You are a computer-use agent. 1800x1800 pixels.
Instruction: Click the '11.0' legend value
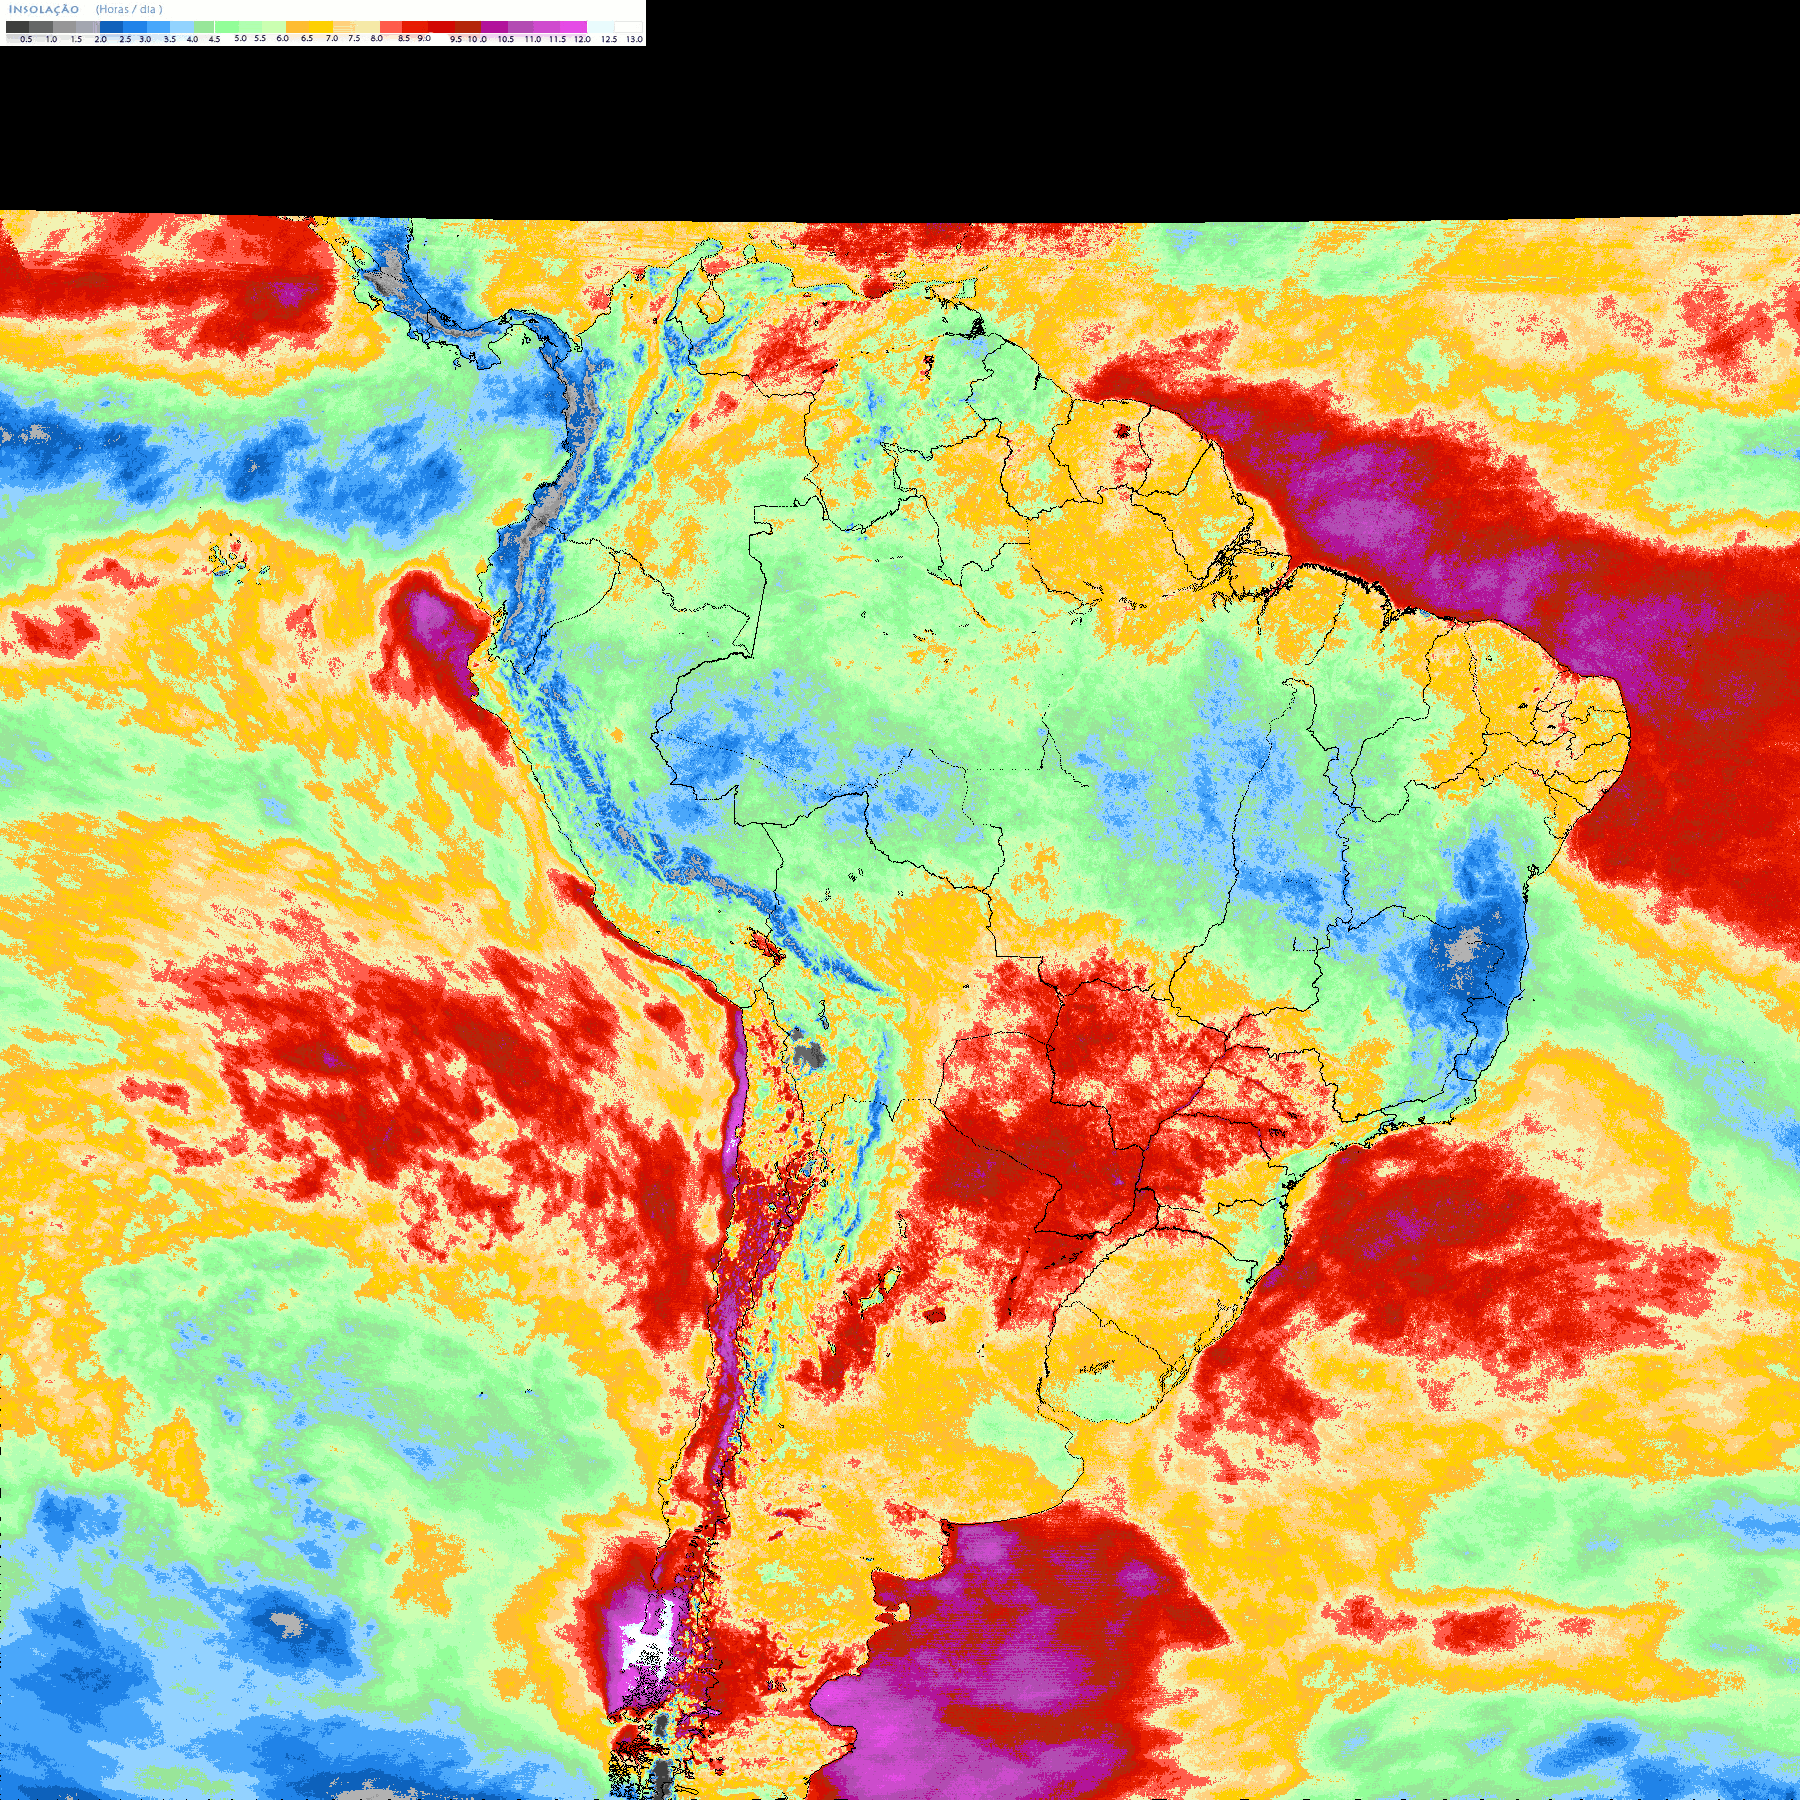(x=533, y=39)
